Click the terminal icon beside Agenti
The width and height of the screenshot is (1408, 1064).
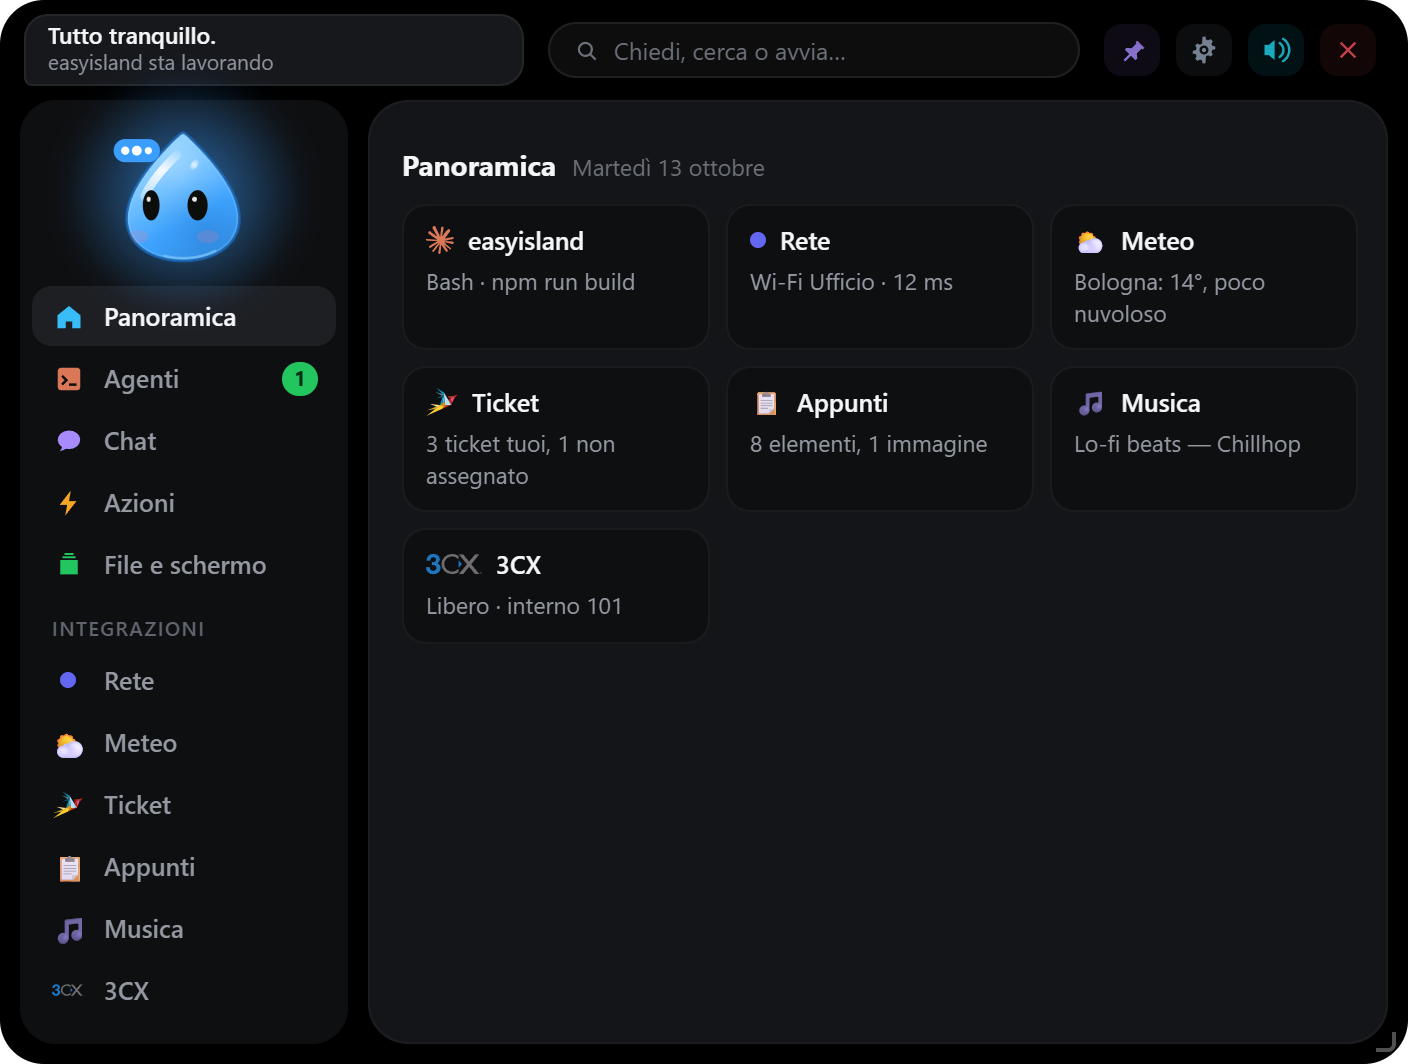(x=69, y=379)
